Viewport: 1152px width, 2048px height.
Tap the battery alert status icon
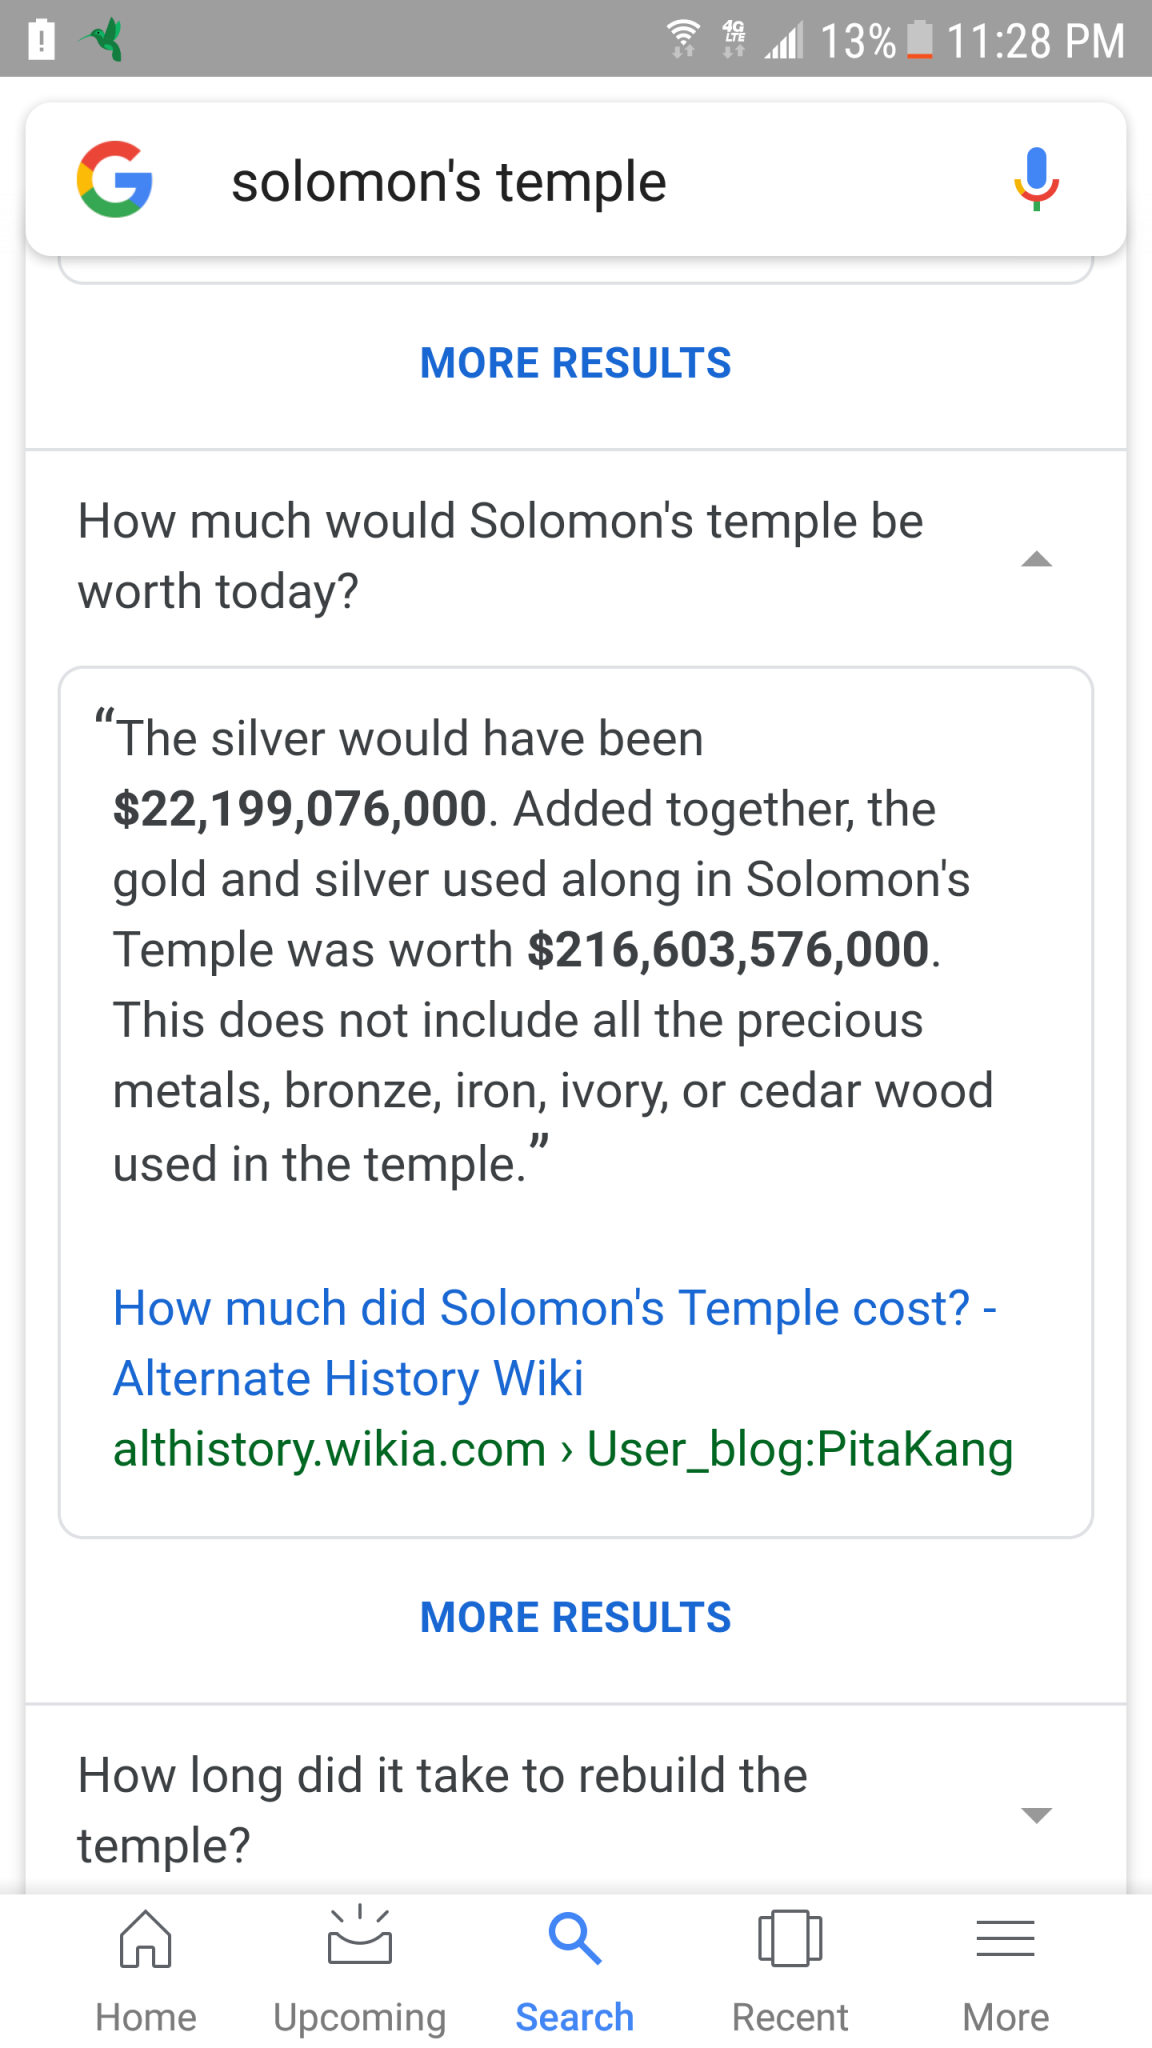point(41,40)
